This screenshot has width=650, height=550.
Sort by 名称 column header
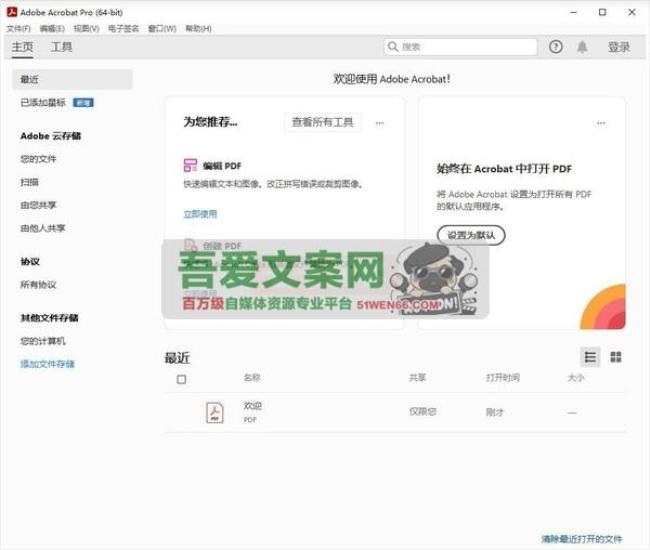pyautogui.click(x=252, y=378)
